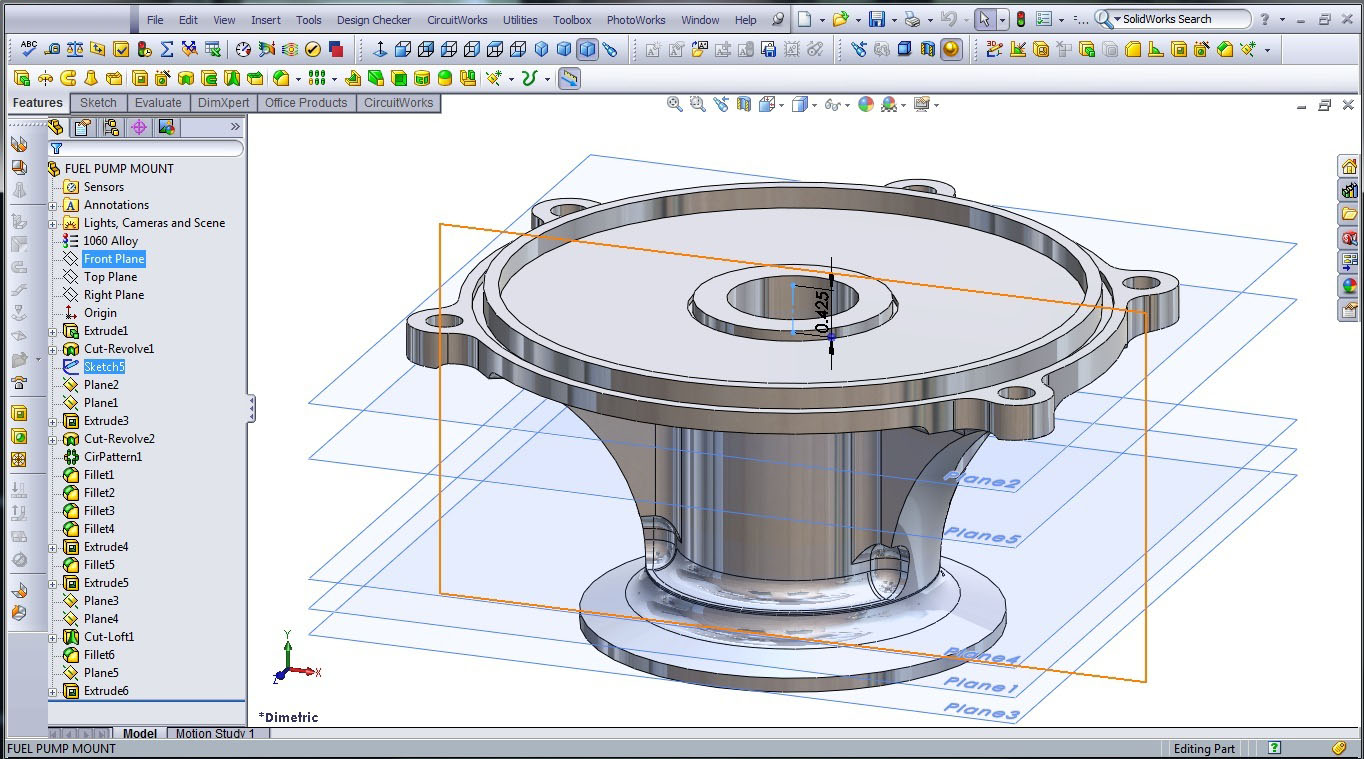This screenshot has height=759, width=1364.
Task: Click the Normal To view icon
Action: [380, 49]
